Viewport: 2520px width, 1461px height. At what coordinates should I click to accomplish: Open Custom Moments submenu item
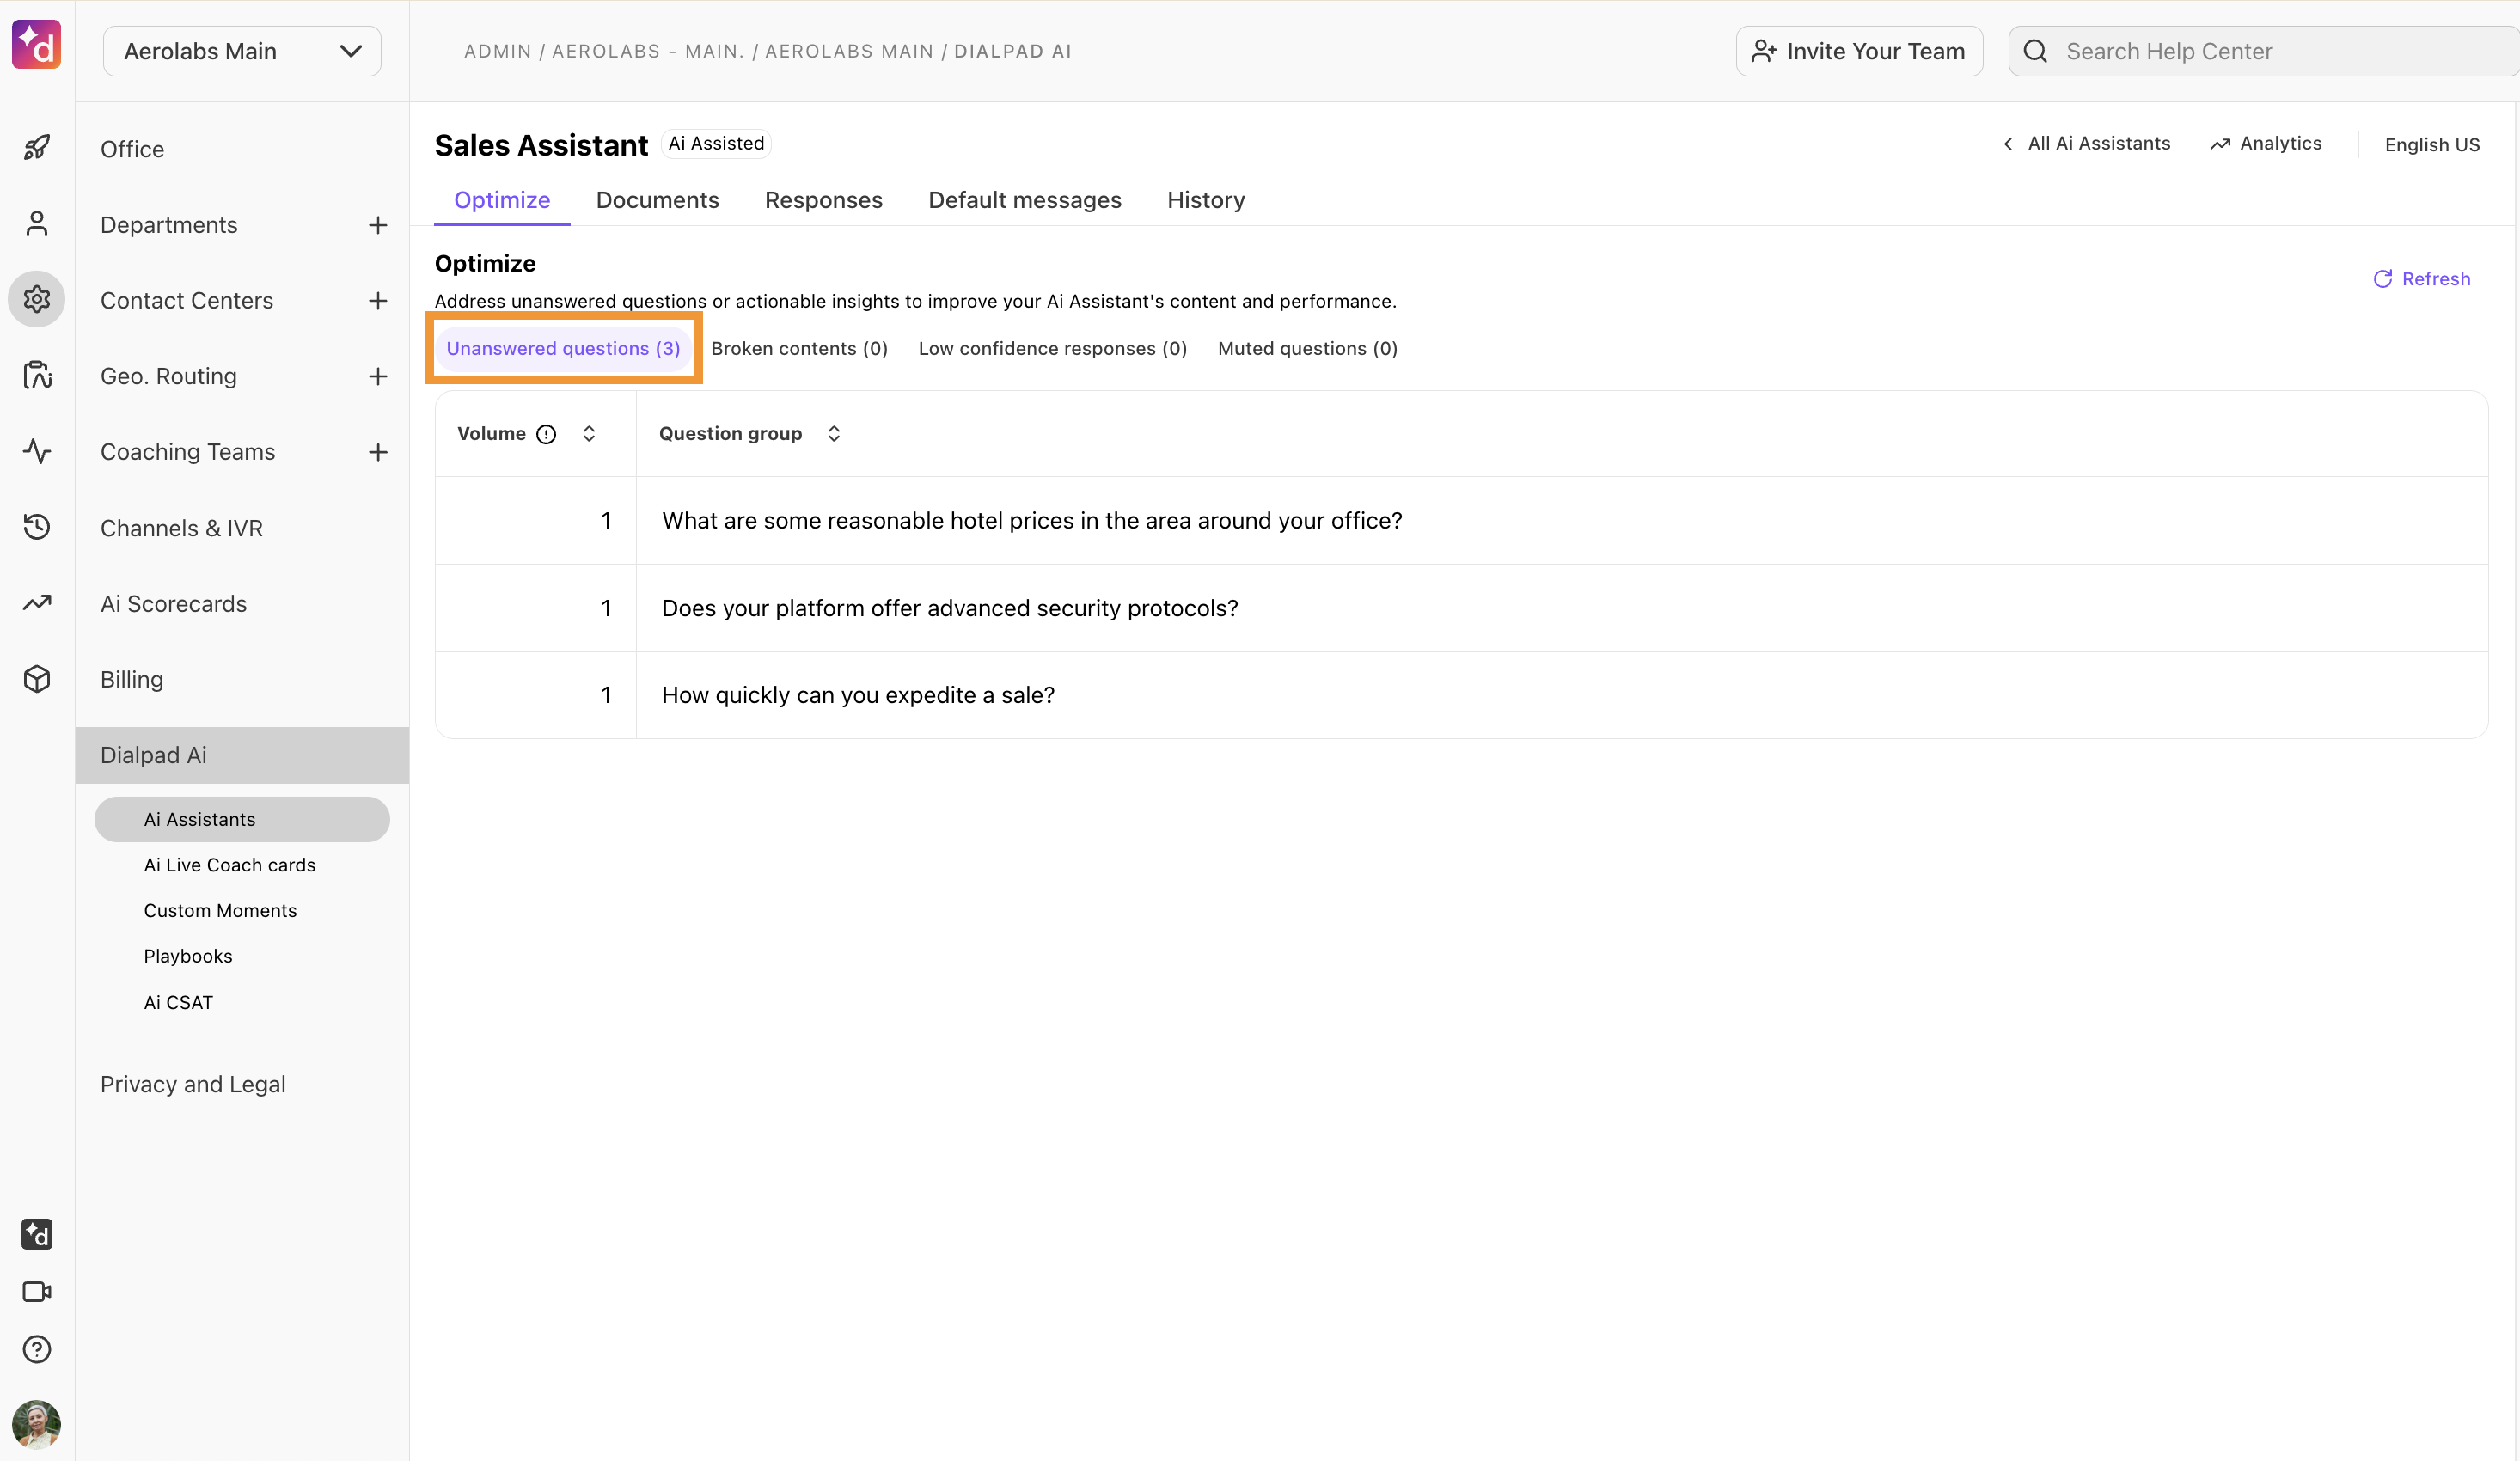coord(220,911)
